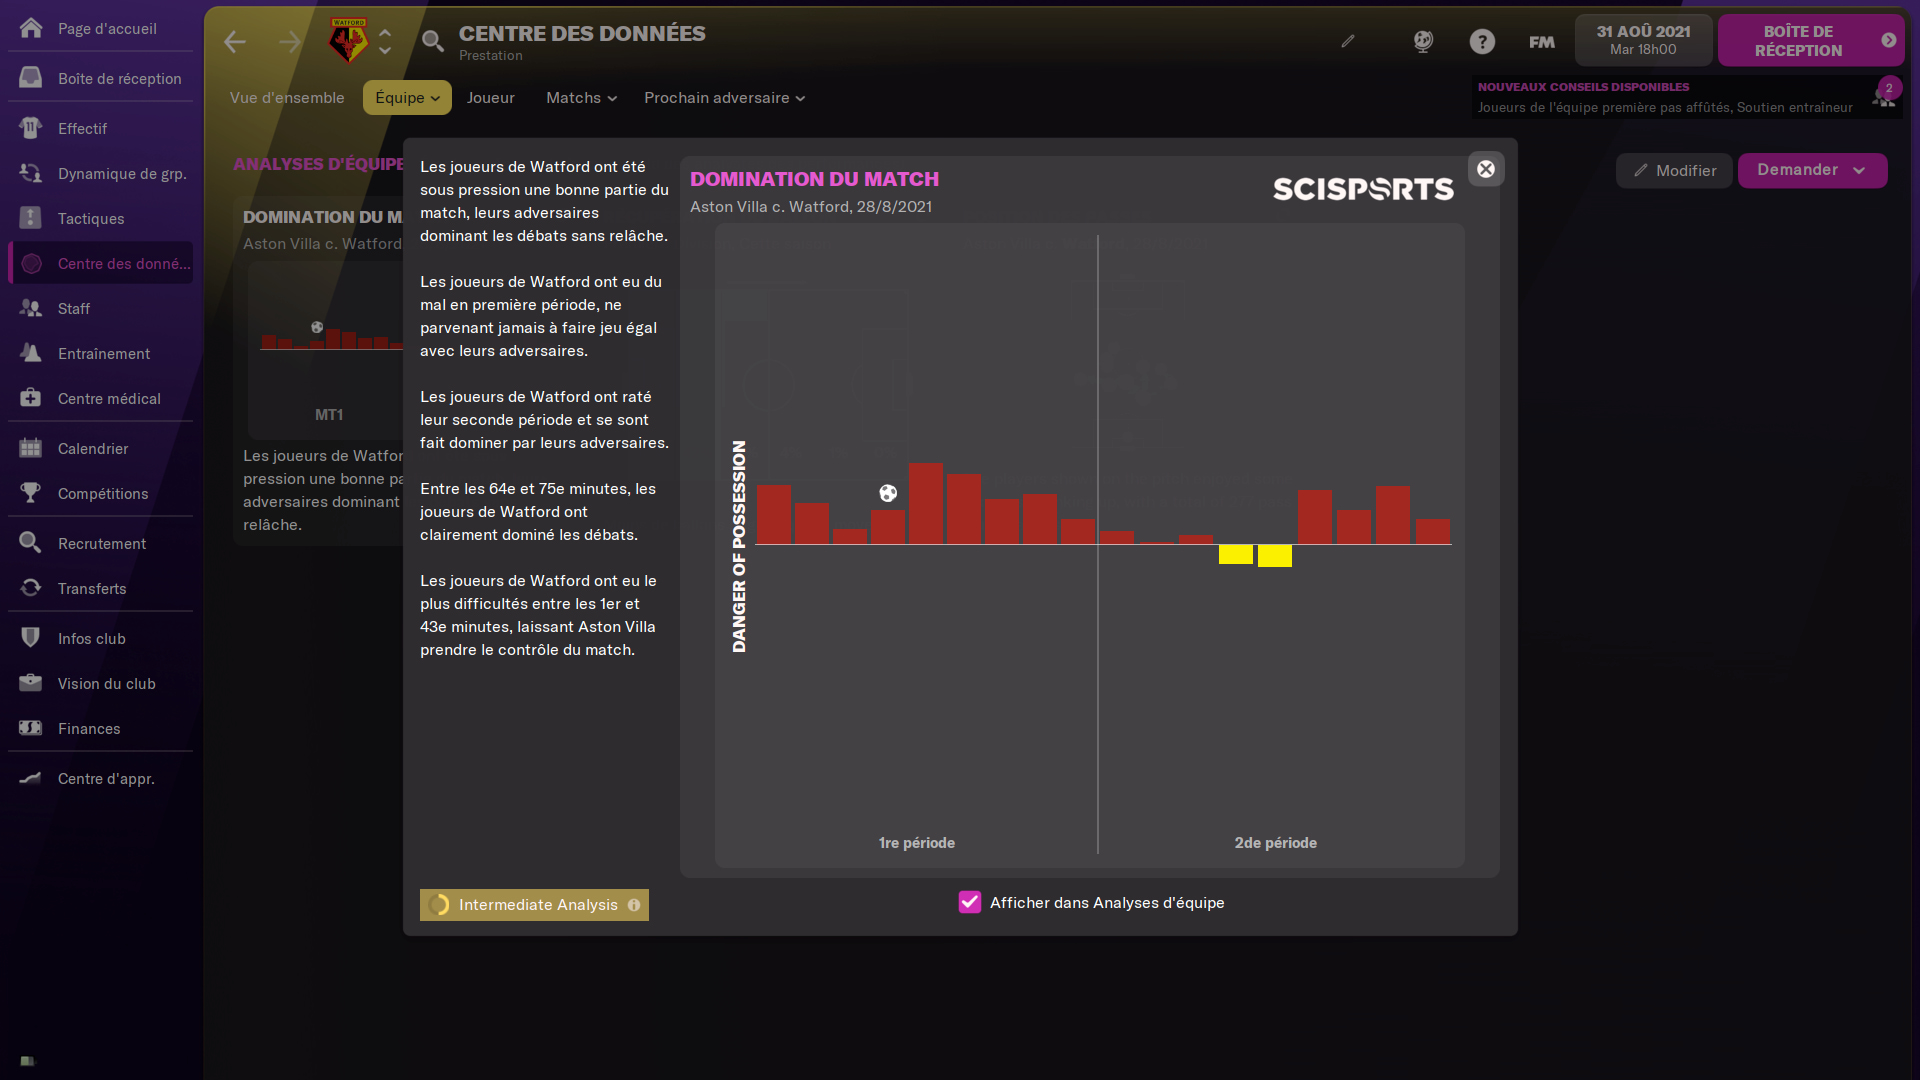Switch to Joueur tab
This screenshot has width=1920, height=1080.
click(x=490, y=97)
